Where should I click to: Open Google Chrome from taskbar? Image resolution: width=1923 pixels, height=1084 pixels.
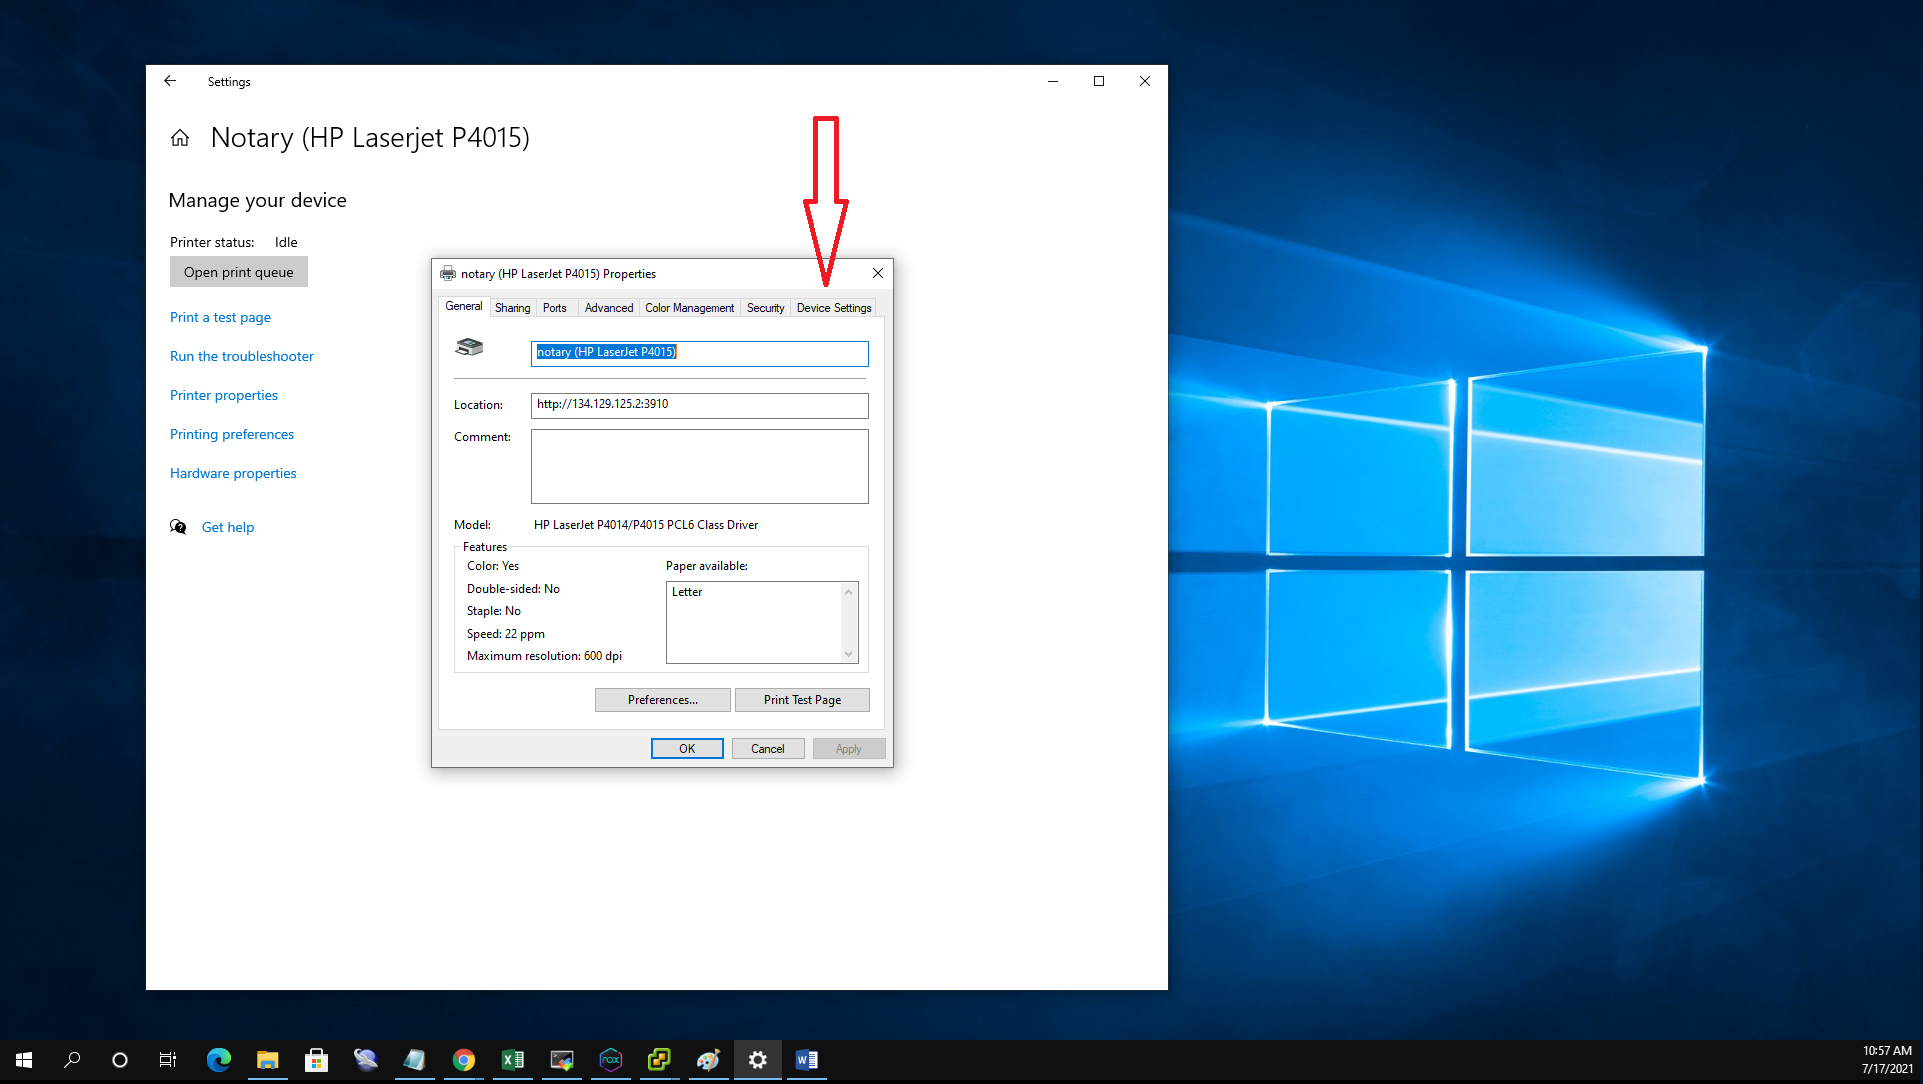463,1060
